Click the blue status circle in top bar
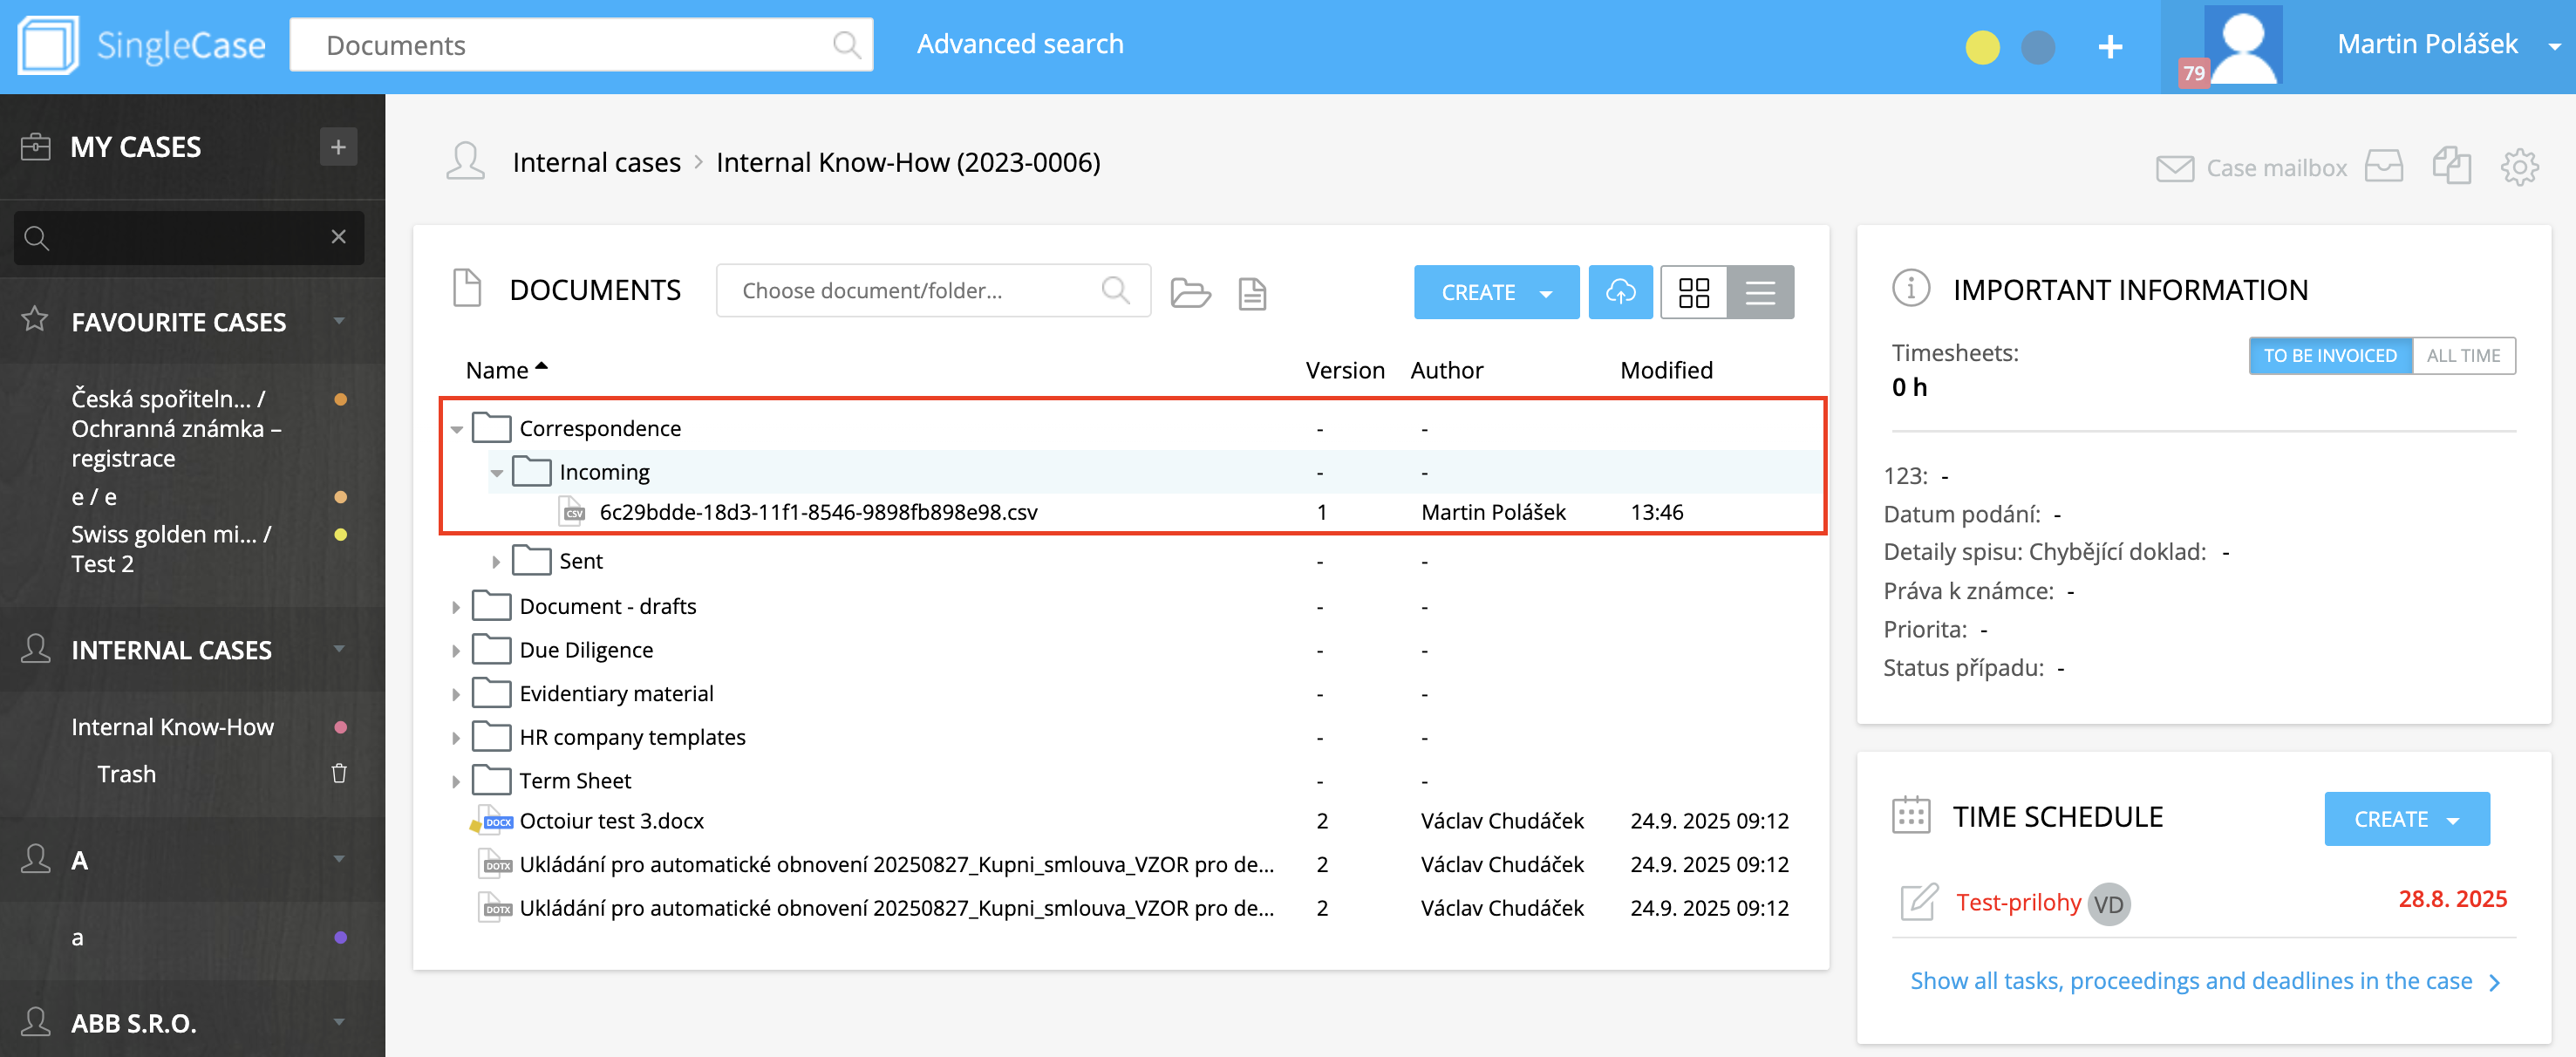 pos(2038,47)
